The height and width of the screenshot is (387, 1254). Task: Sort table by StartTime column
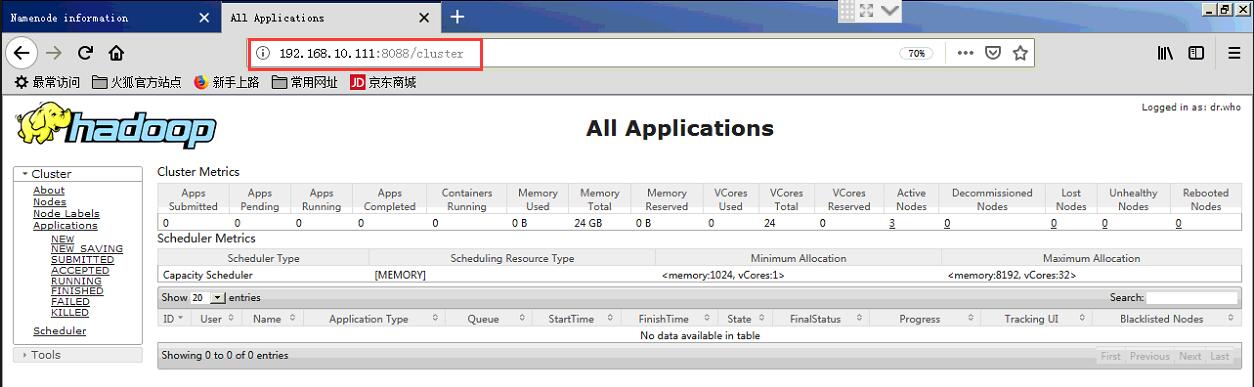point(577,319)
